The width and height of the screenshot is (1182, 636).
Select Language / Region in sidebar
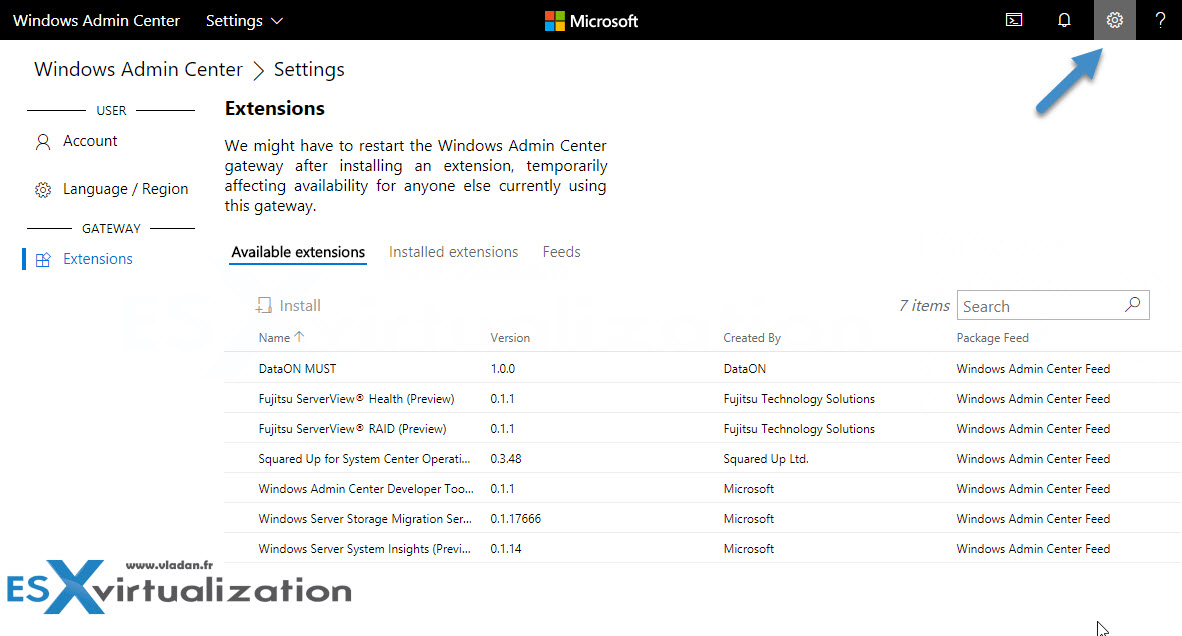point(125,189)
